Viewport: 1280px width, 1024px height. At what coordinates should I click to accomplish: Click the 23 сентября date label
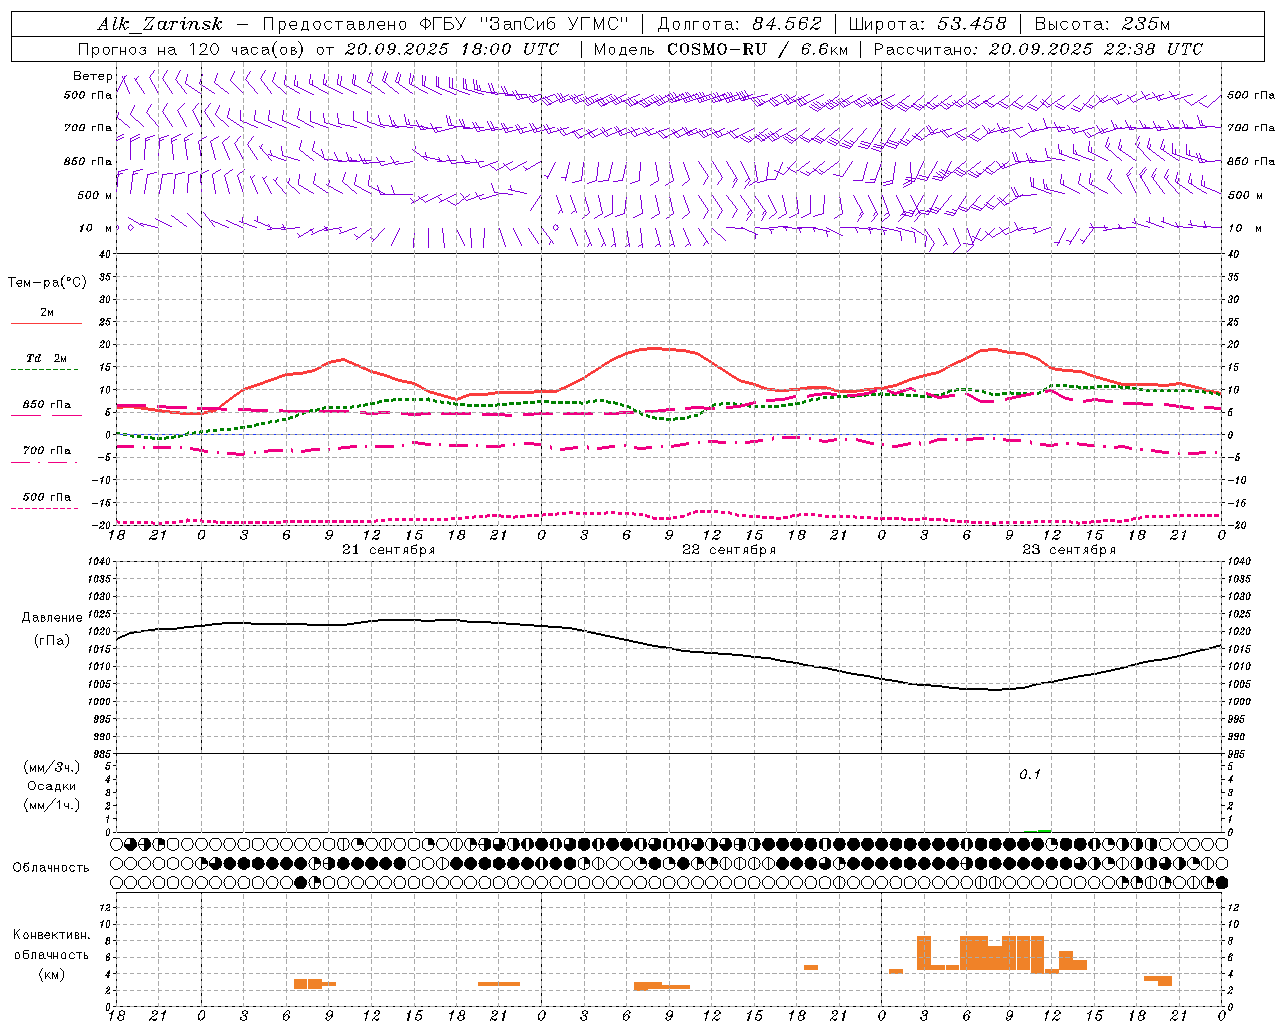pos(1069,550)
